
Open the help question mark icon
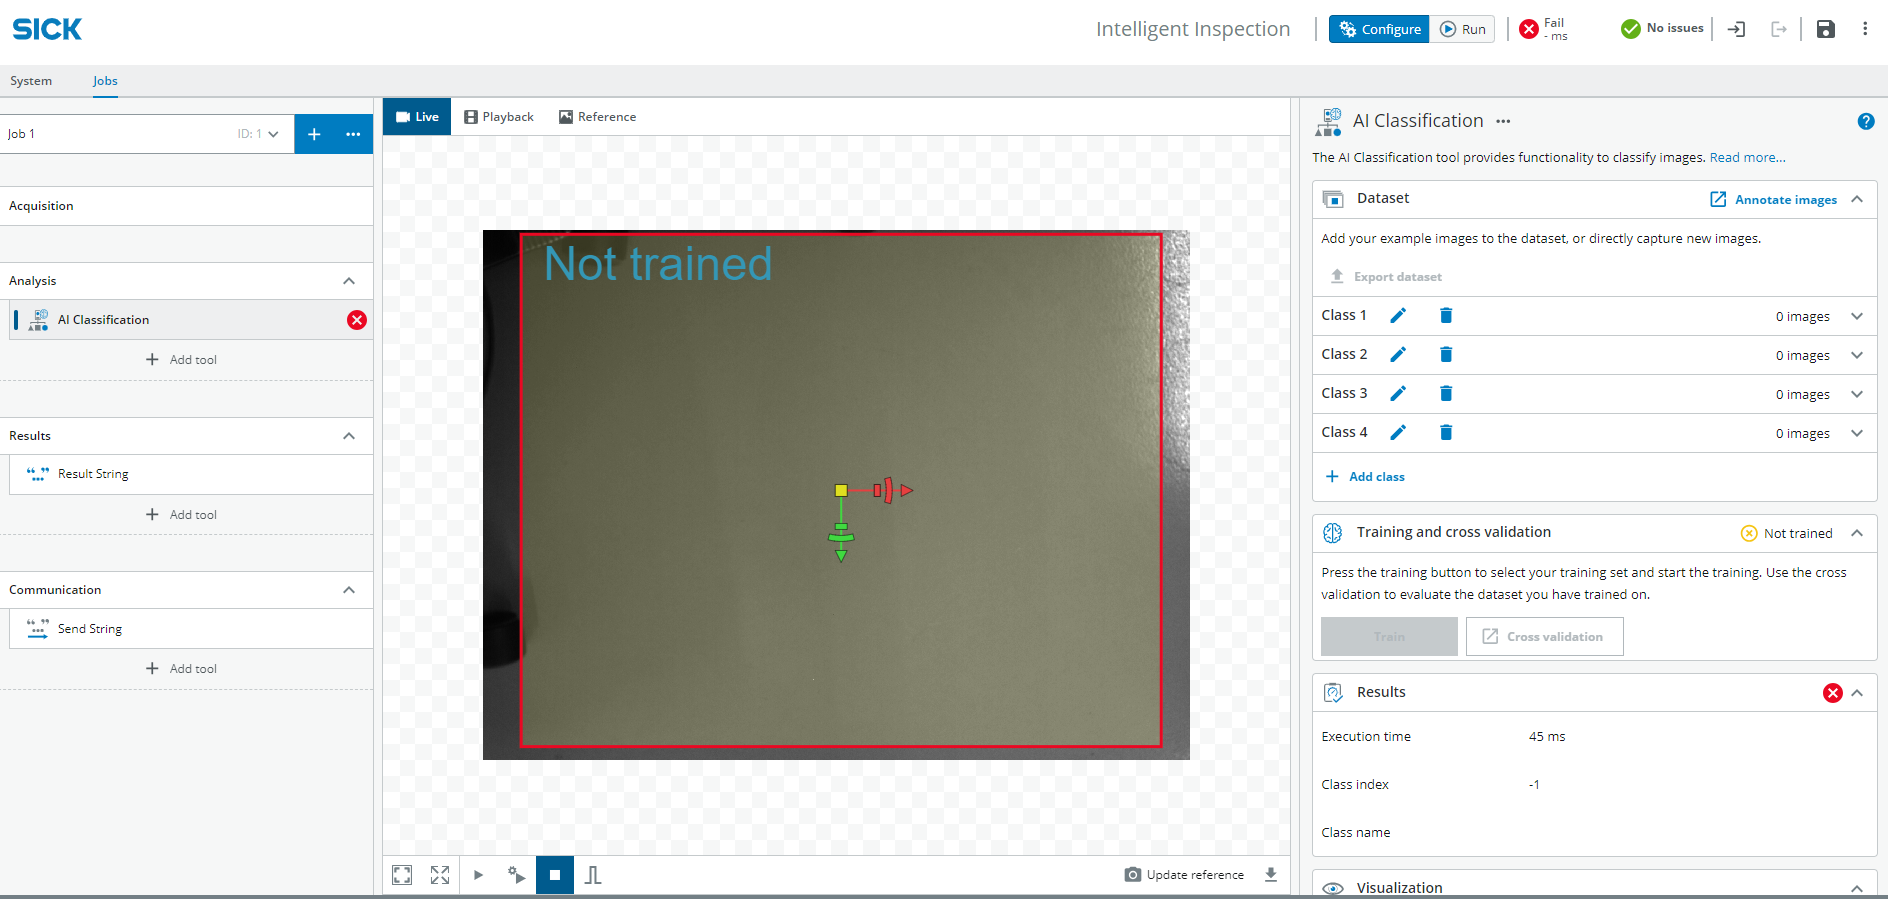1866,121
